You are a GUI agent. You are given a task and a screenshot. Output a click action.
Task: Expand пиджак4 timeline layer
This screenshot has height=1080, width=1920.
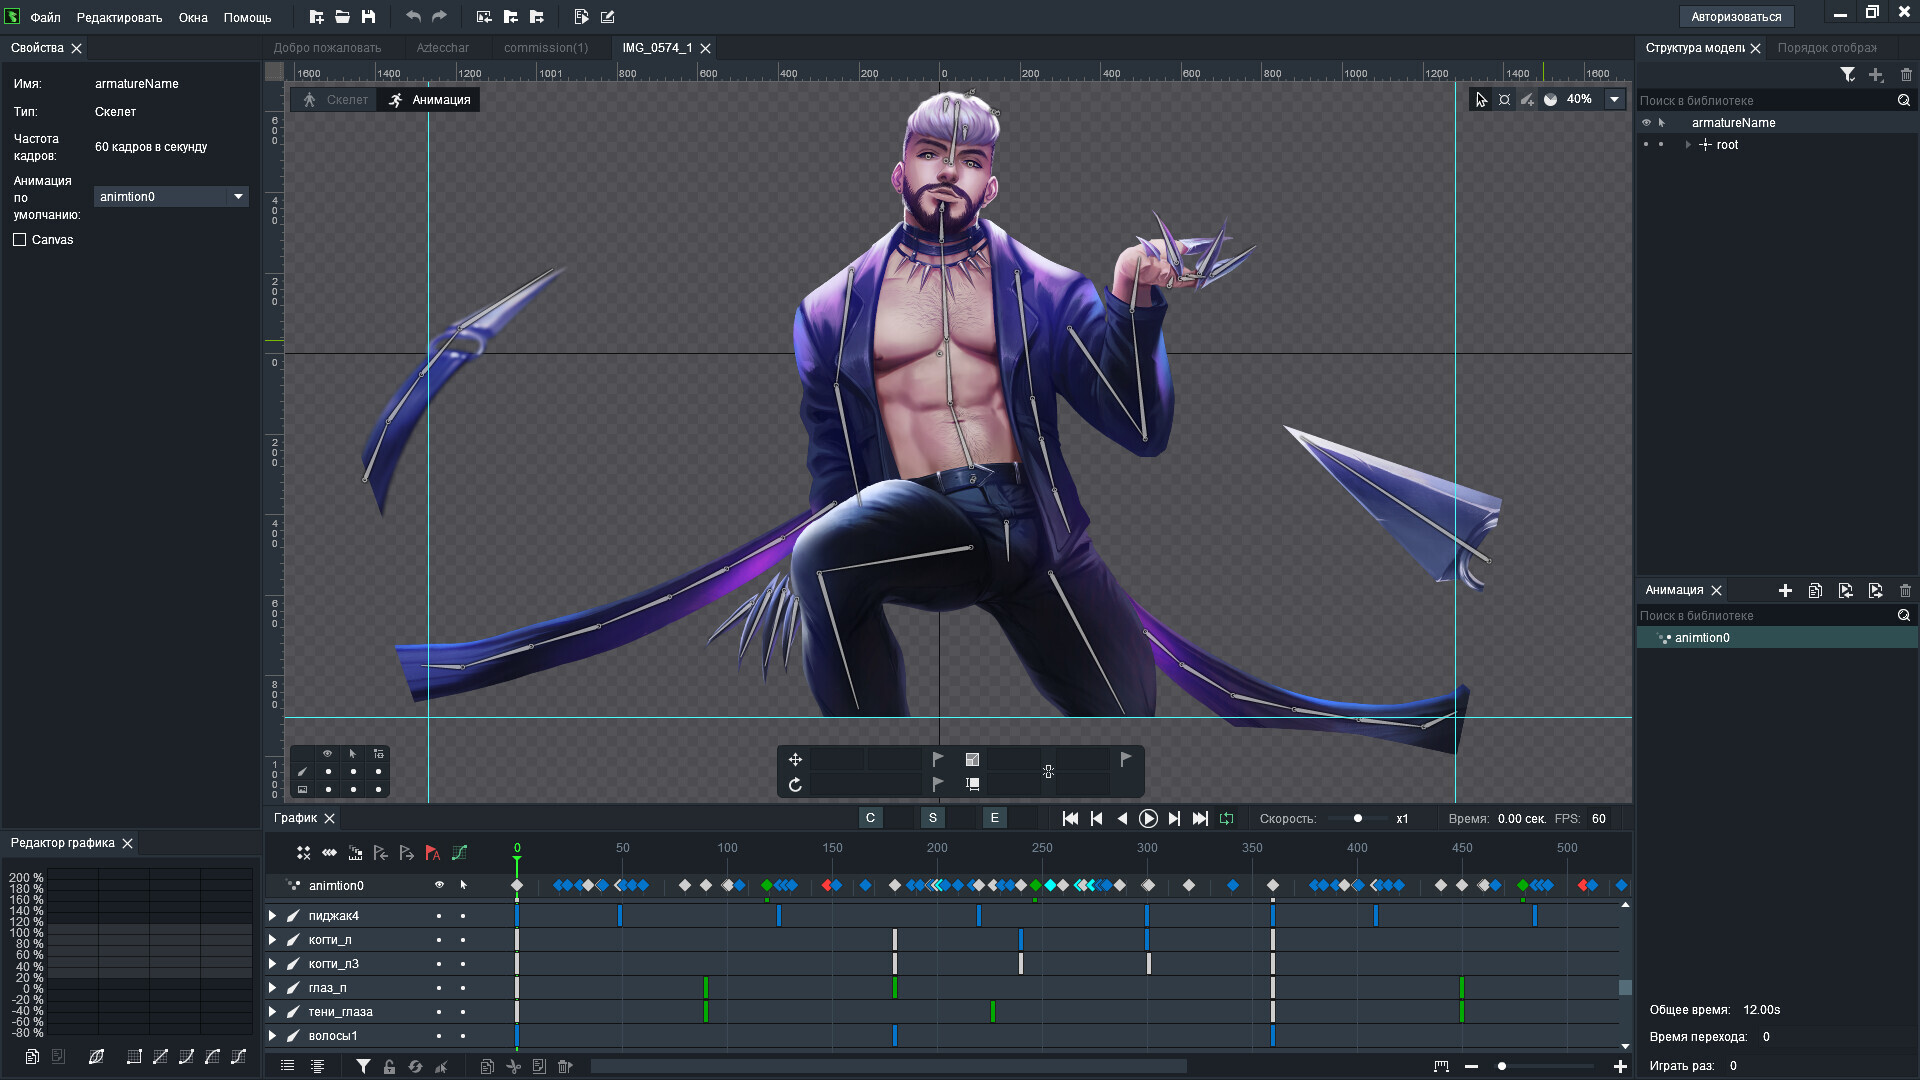pos(272,916)
